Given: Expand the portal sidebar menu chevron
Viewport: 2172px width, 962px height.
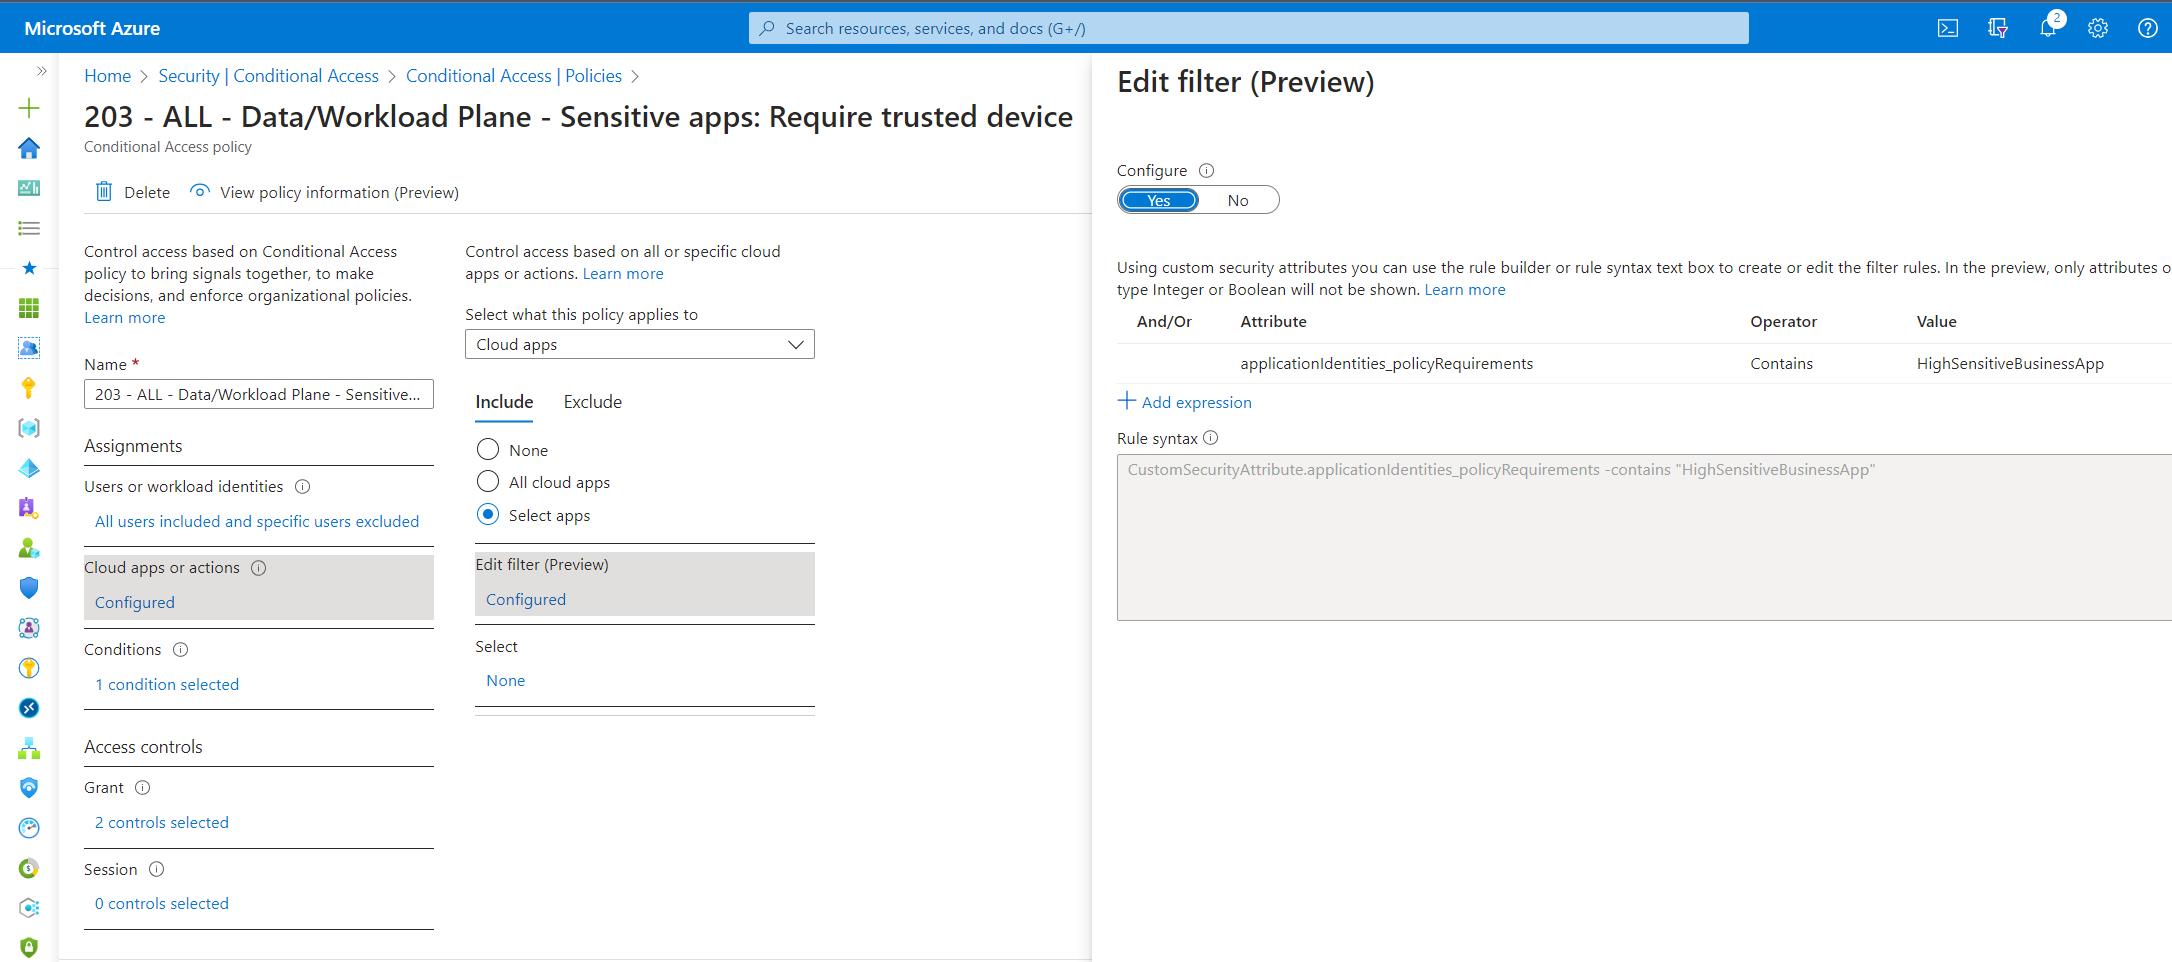Looking at the screenshot, I should (41, 71).
